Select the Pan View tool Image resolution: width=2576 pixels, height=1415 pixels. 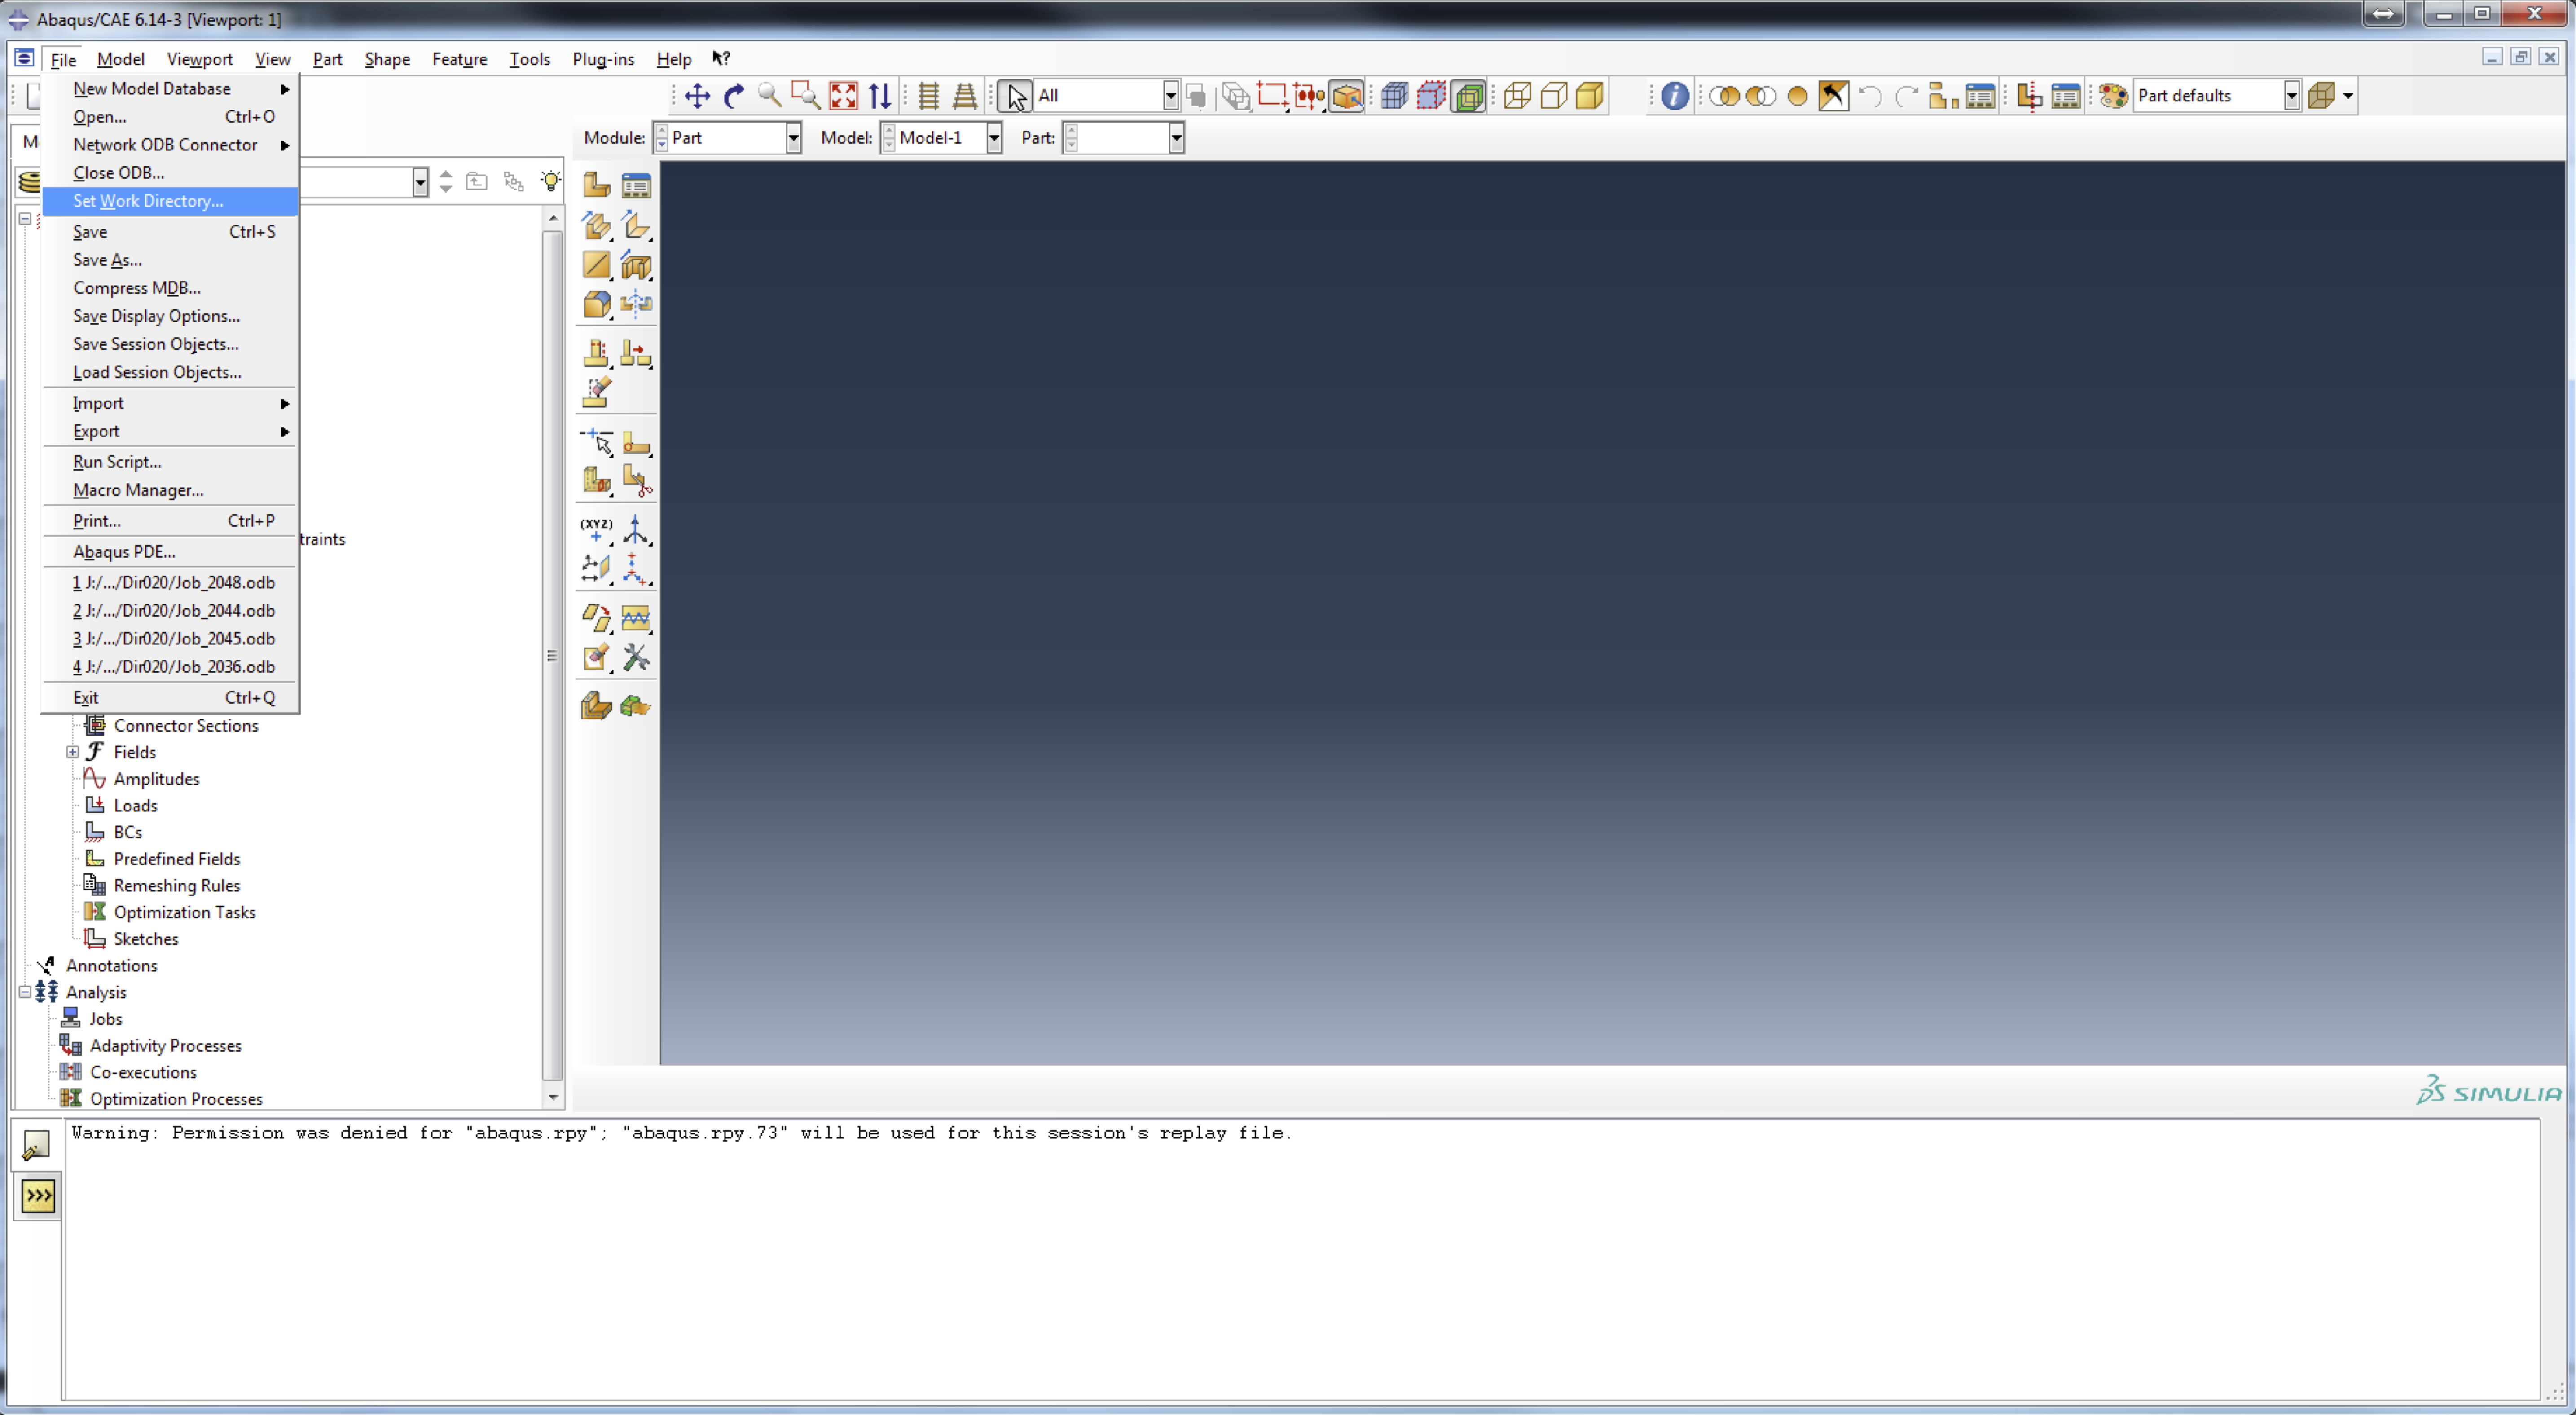(697, 96)
